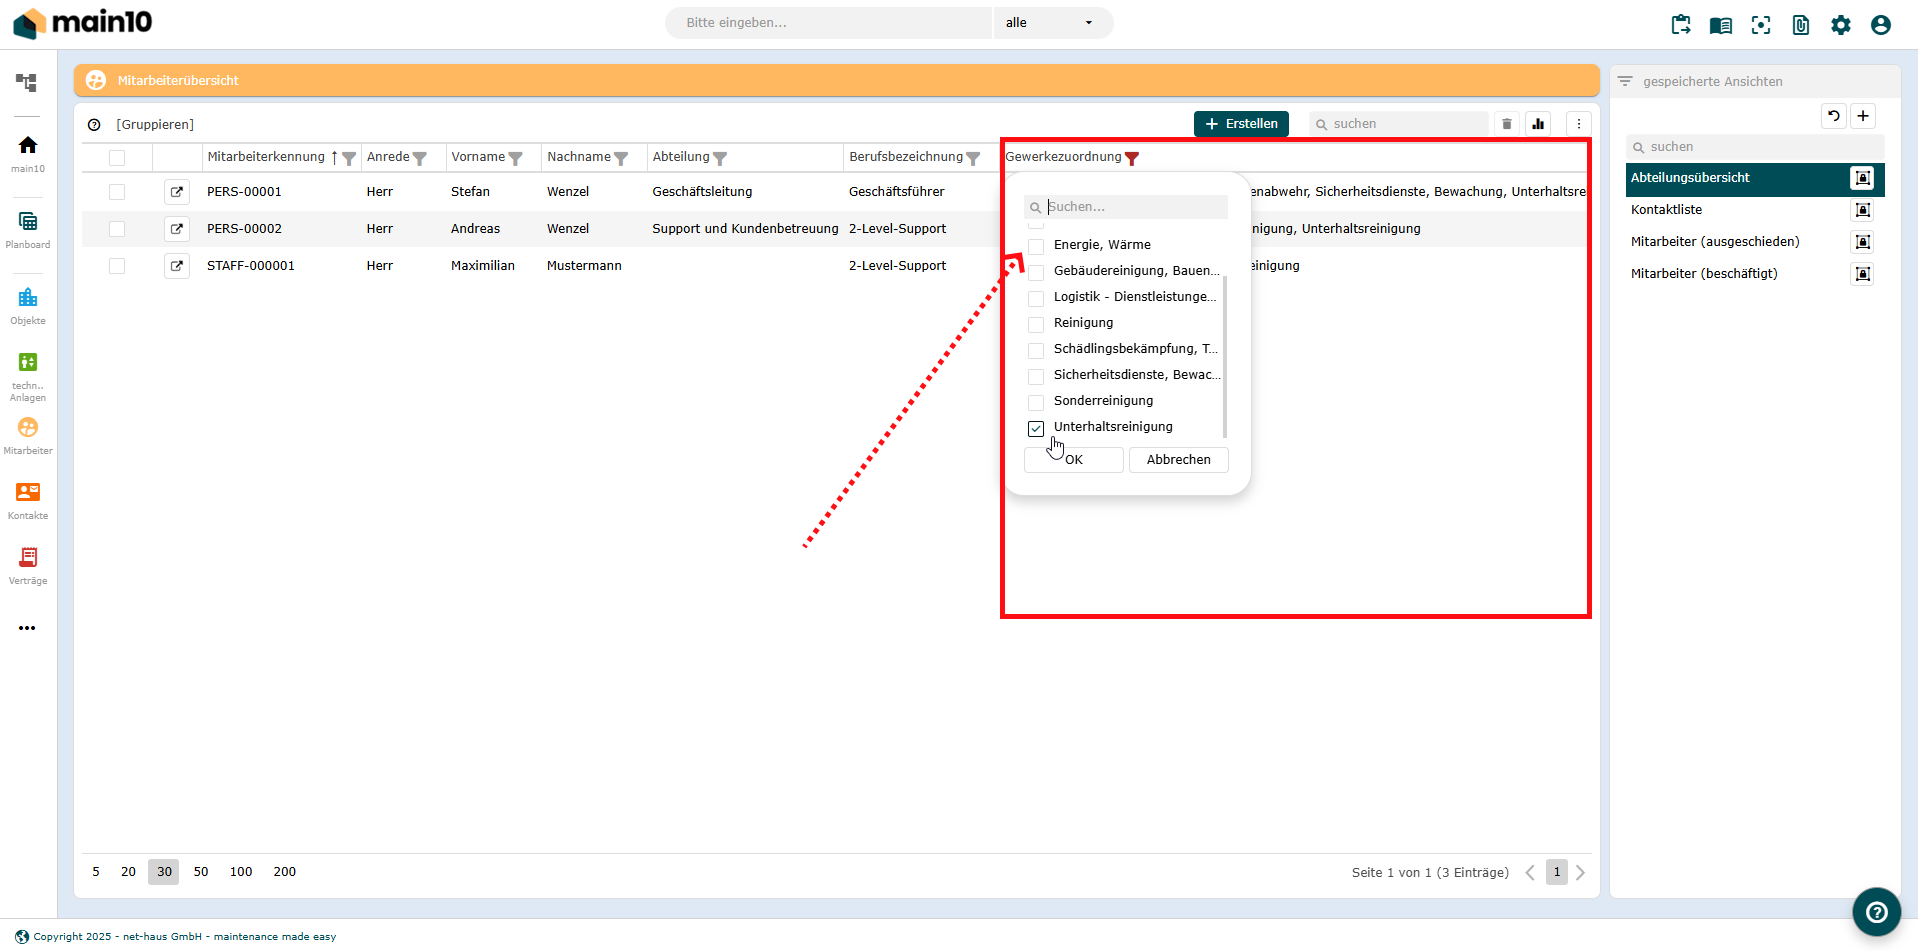The width and height of the screenshot is (1918, 951).
Task: Tick the Reinigung filter checkbox
Action: pyautogui.click(x=1036, y=324)
